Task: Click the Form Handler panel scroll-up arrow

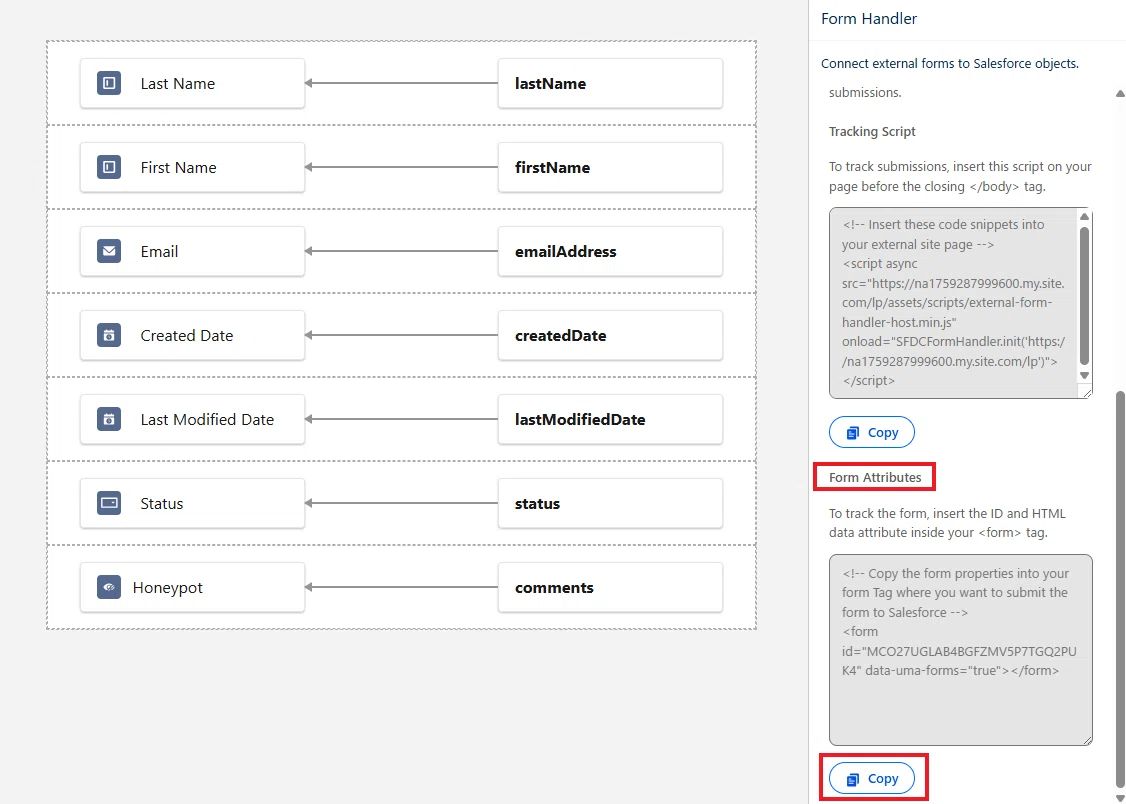Action: coord(1120,93)
